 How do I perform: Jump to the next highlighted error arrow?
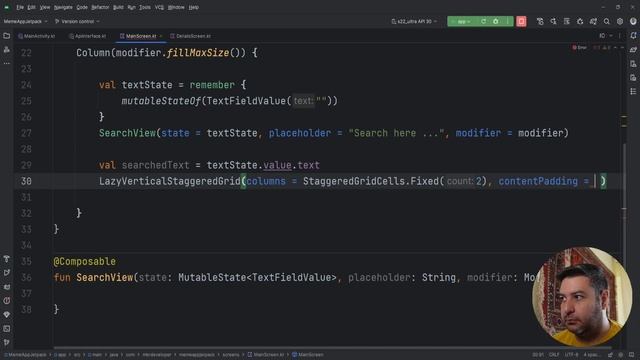(622, 48)
